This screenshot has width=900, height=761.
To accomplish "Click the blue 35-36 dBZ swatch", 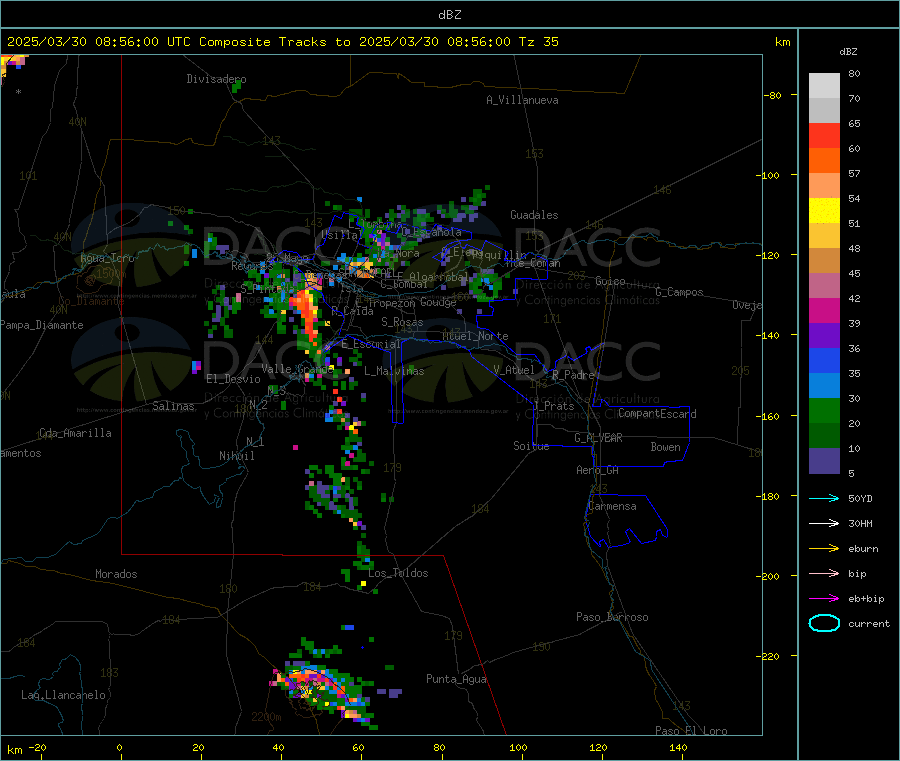I will (824, 361).
